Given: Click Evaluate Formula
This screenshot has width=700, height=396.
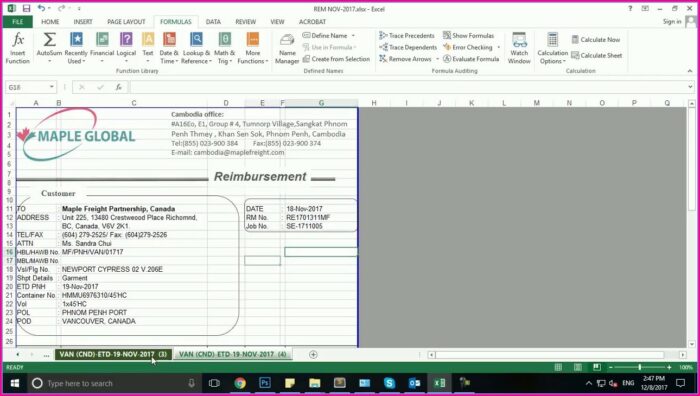Looking at the screenshot, I should click(x=471, y=58).
